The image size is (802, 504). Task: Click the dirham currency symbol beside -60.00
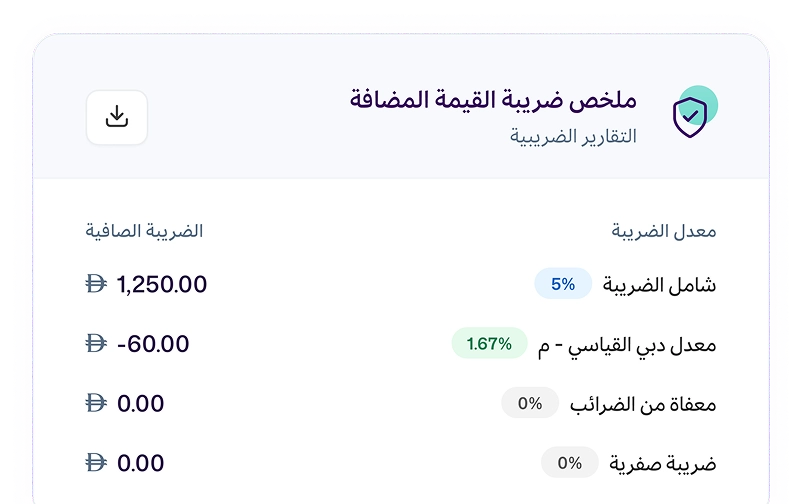click(x=97, y=345)
